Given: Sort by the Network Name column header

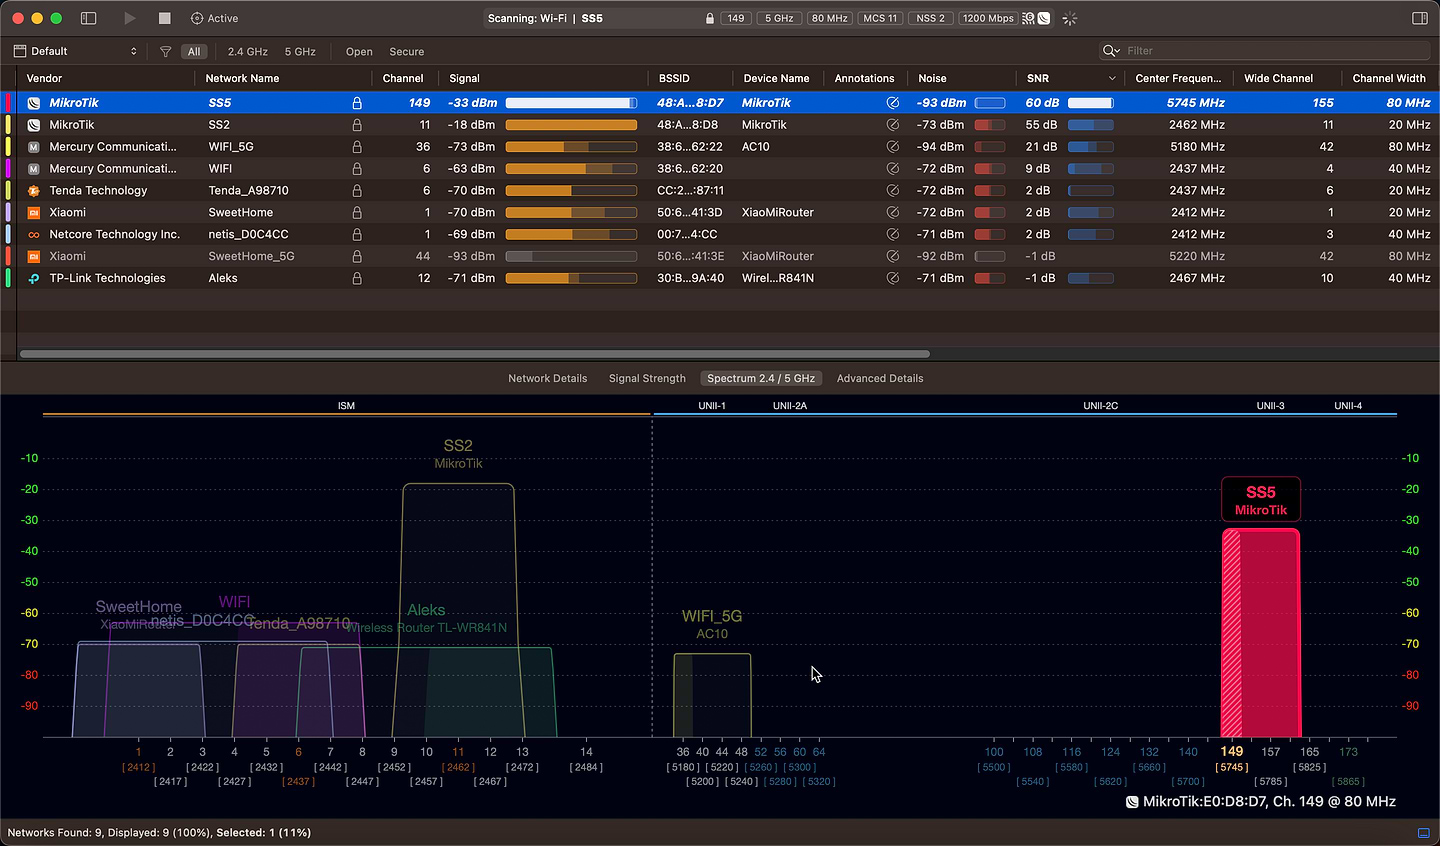Looking at the screenshot, I should coord(242,78).
